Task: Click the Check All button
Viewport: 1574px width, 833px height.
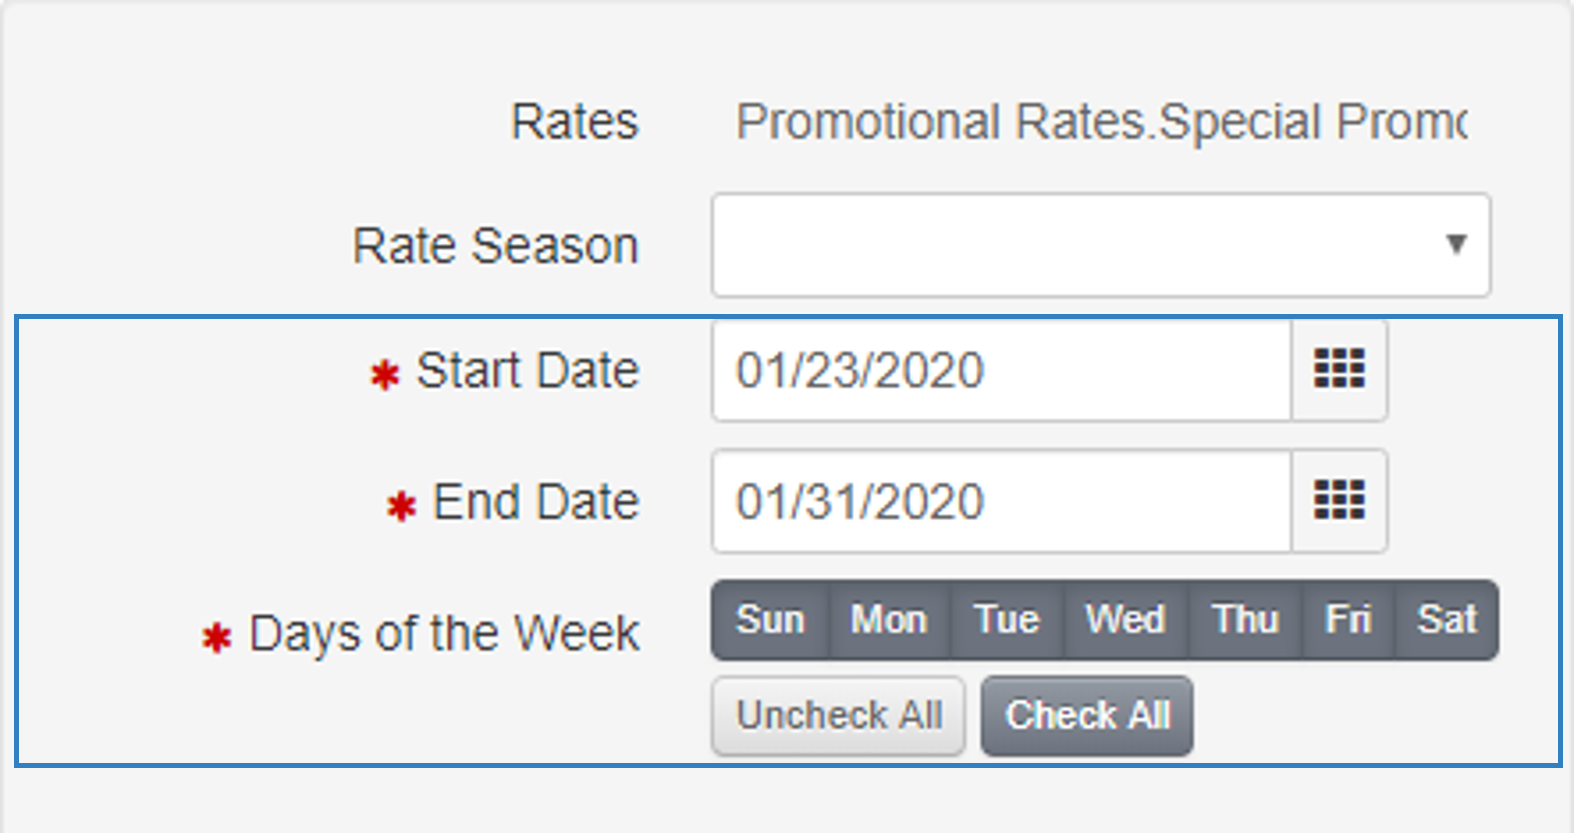Action: (x=1087, y=716)
